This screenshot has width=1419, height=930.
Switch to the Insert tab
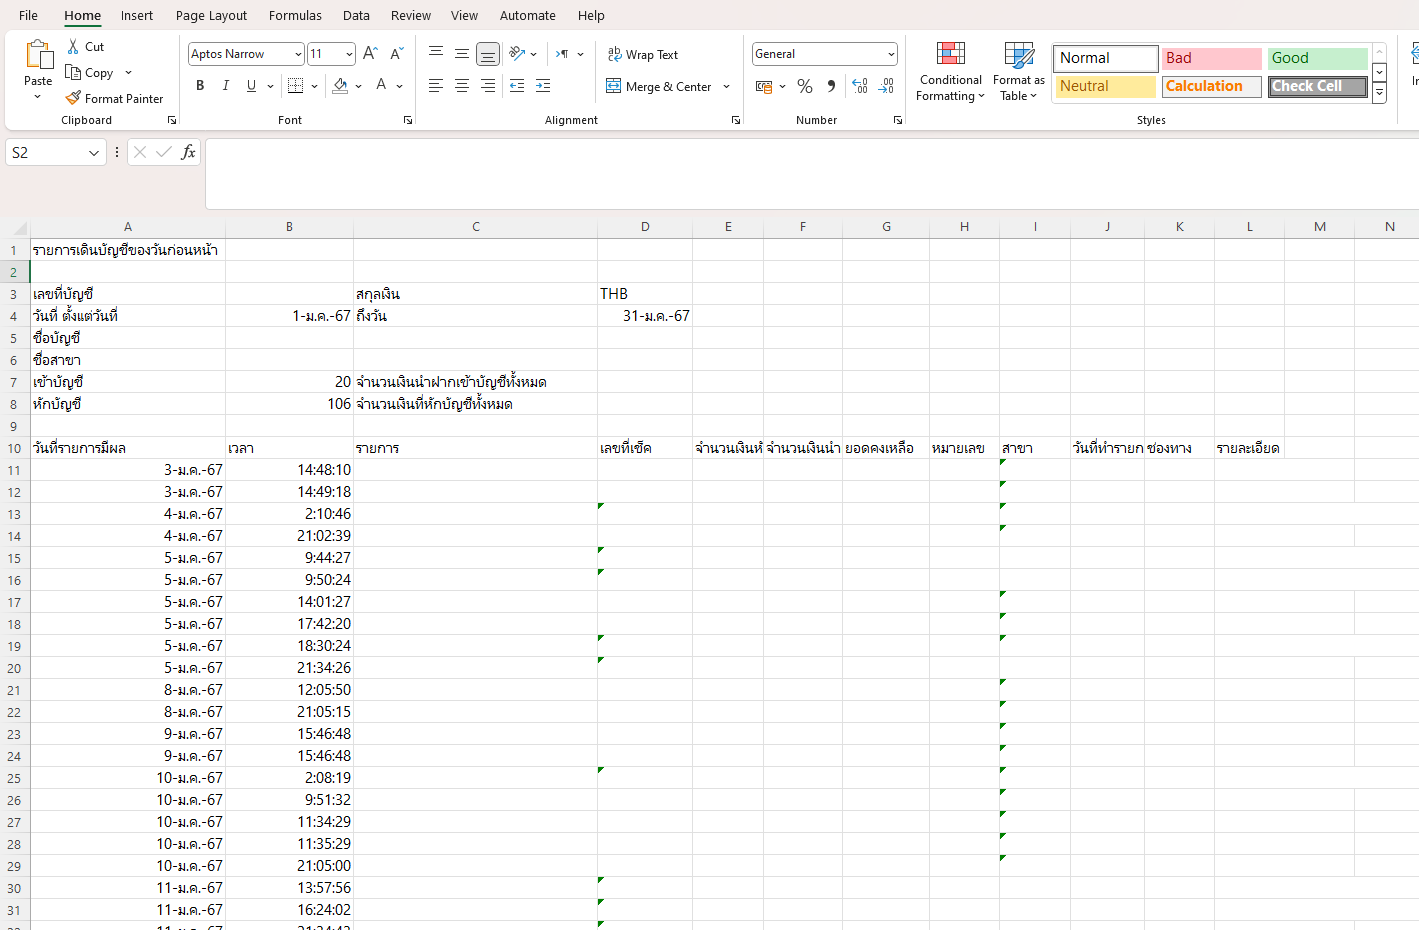pyautogui.click(x=137, y=15)
